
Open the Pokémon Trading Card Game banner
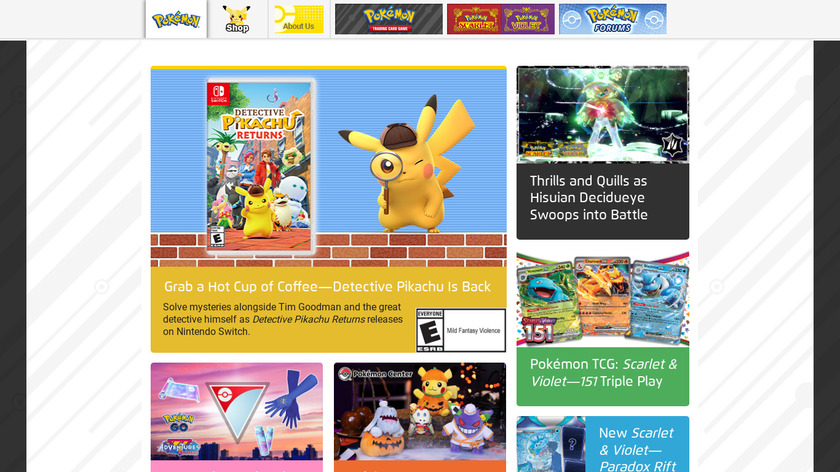[389, 19]
